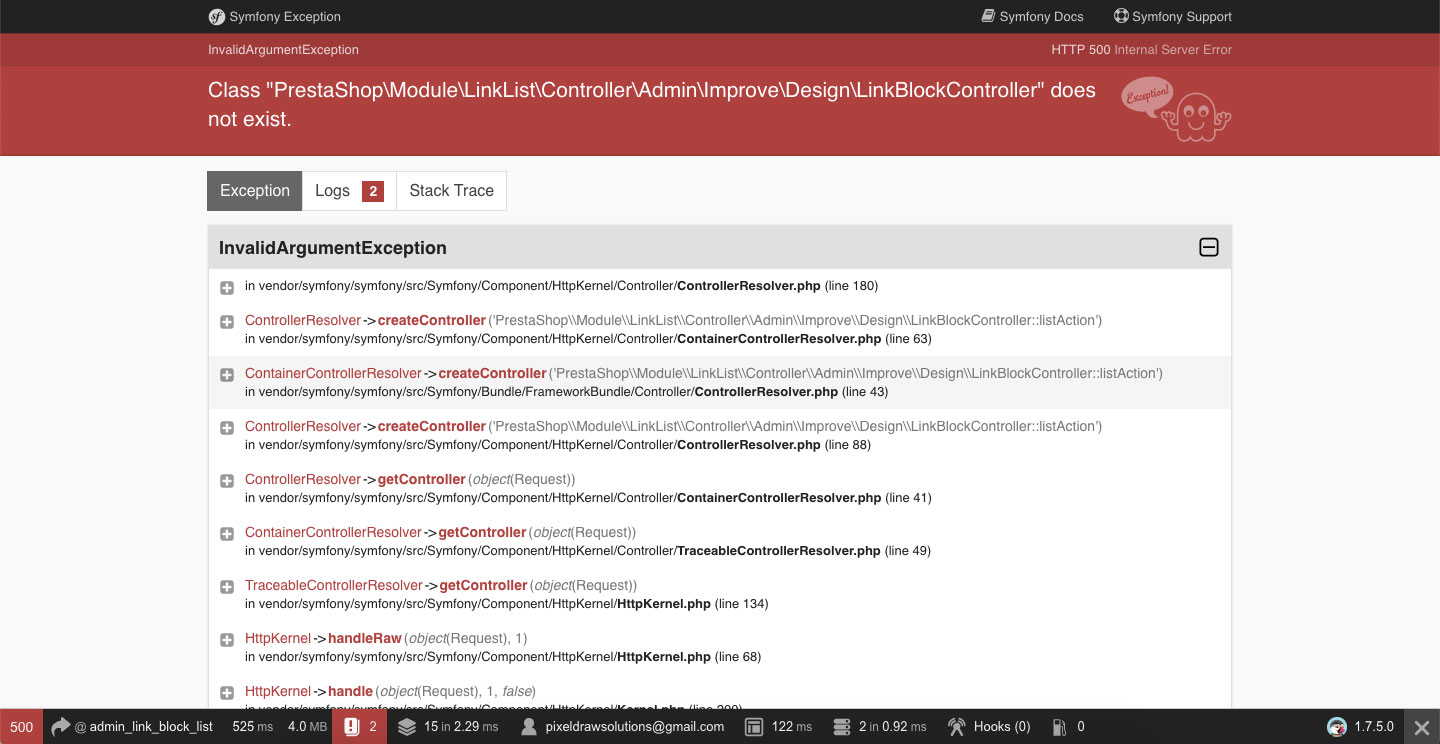The width and height of the screenshot is (1440, 744).
Task: Expand trace row ControllerResolver.php line 43
Action: click(227, 375)
